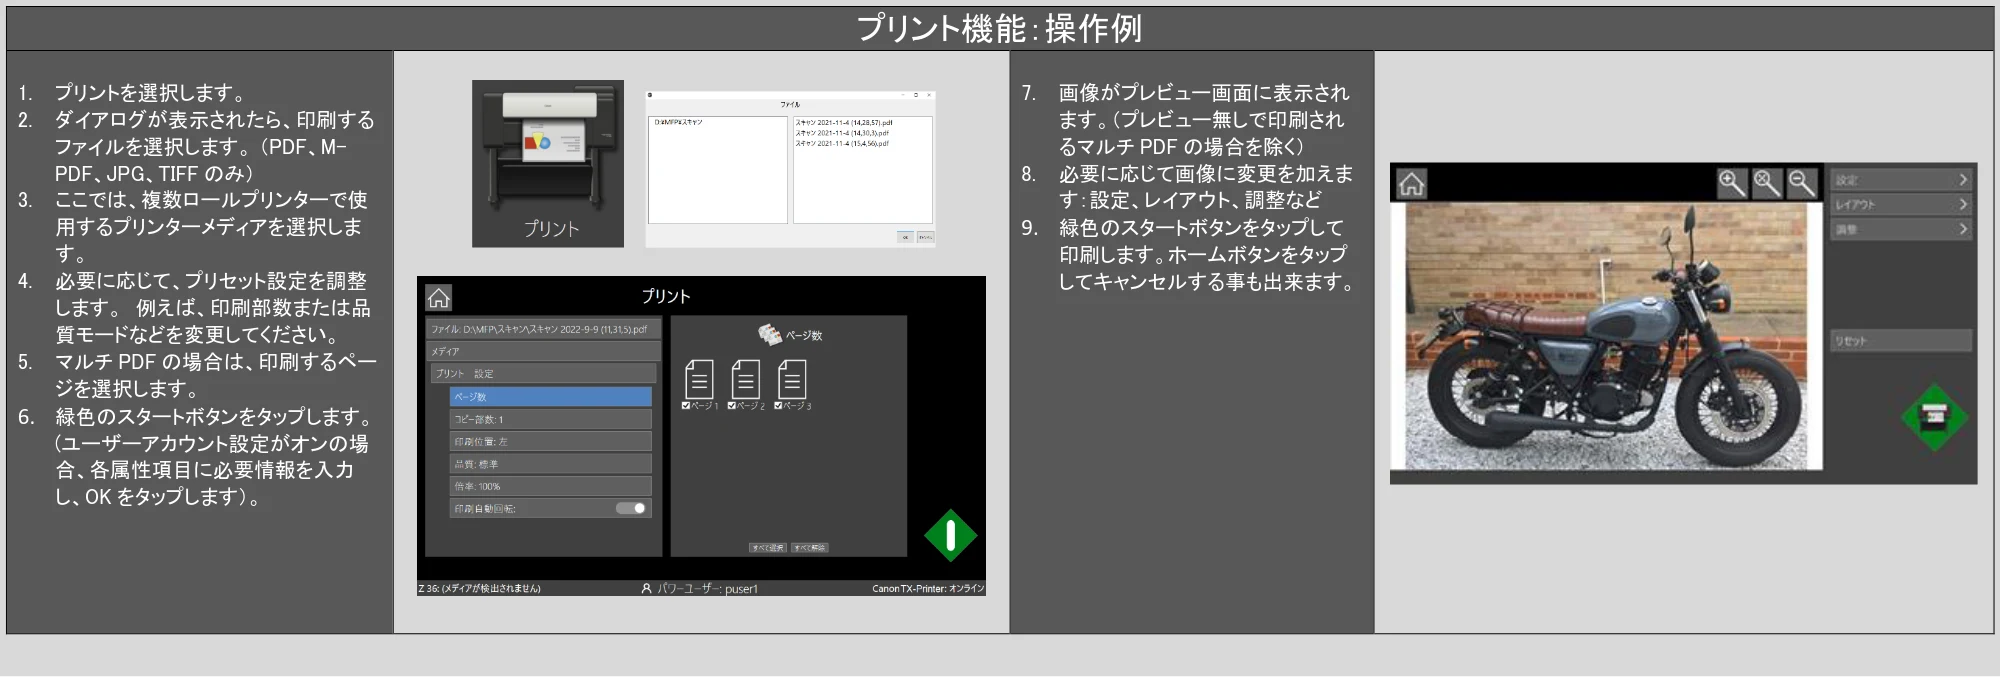Click the ファイル path row
The height and width of the screenshot is (677, 2000).
pyautogui.click(x=544, y=329)
